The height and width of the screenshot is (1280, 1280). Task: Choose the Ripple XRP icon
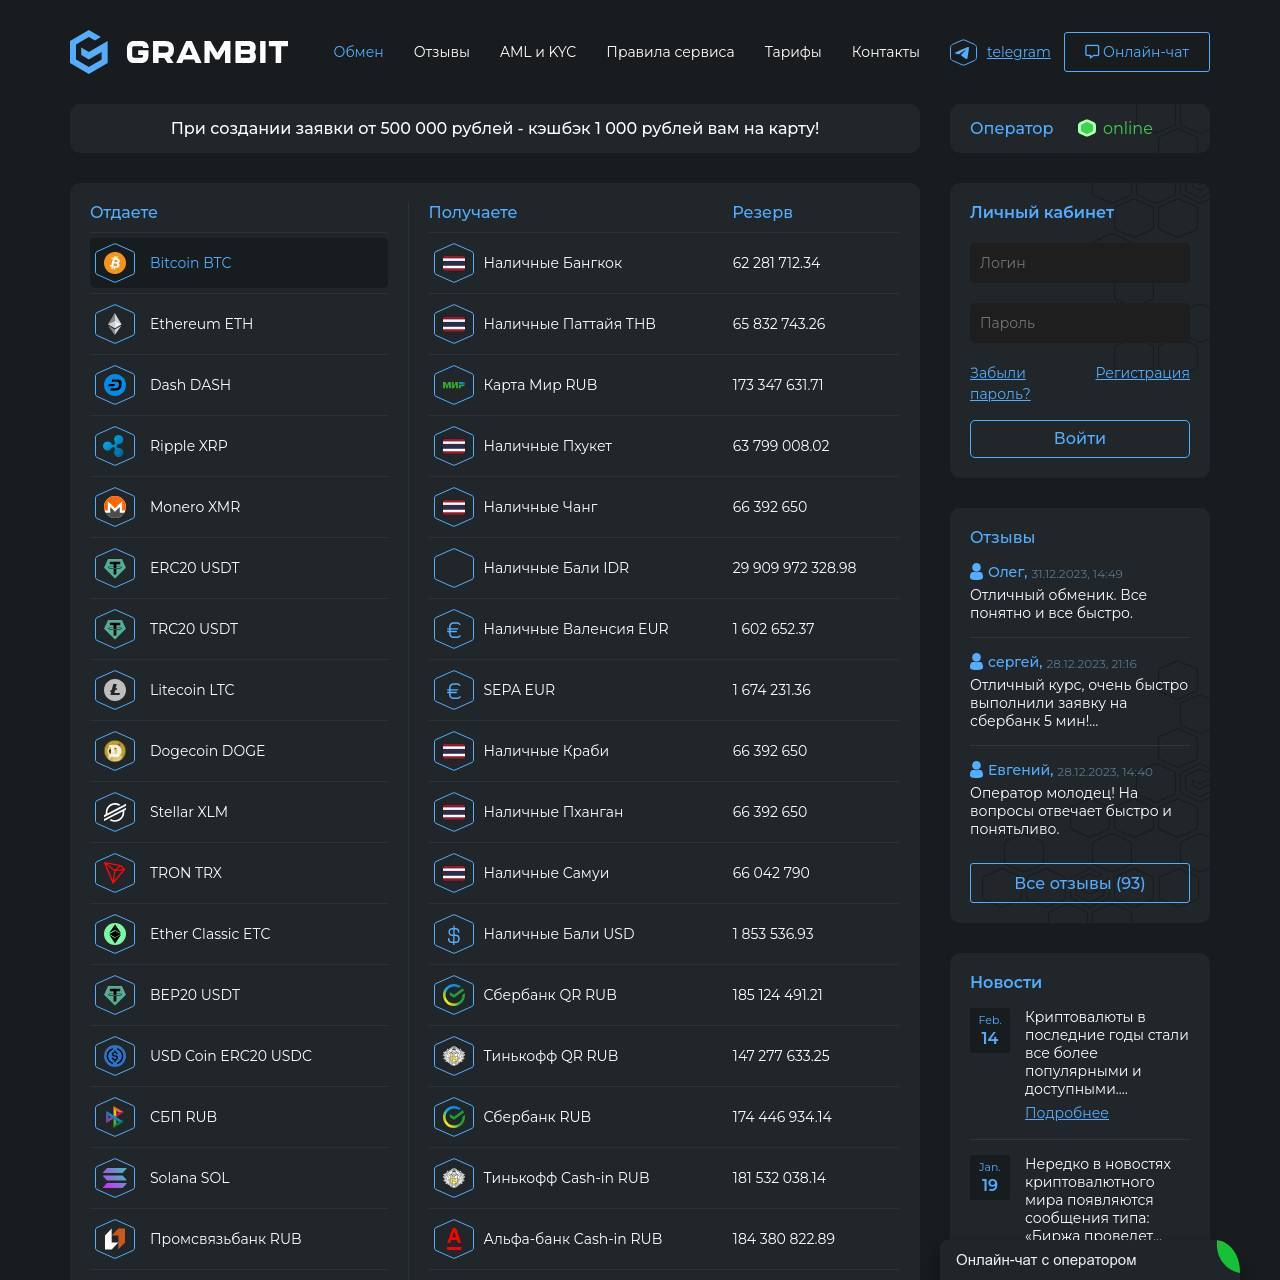pos(115,446)
